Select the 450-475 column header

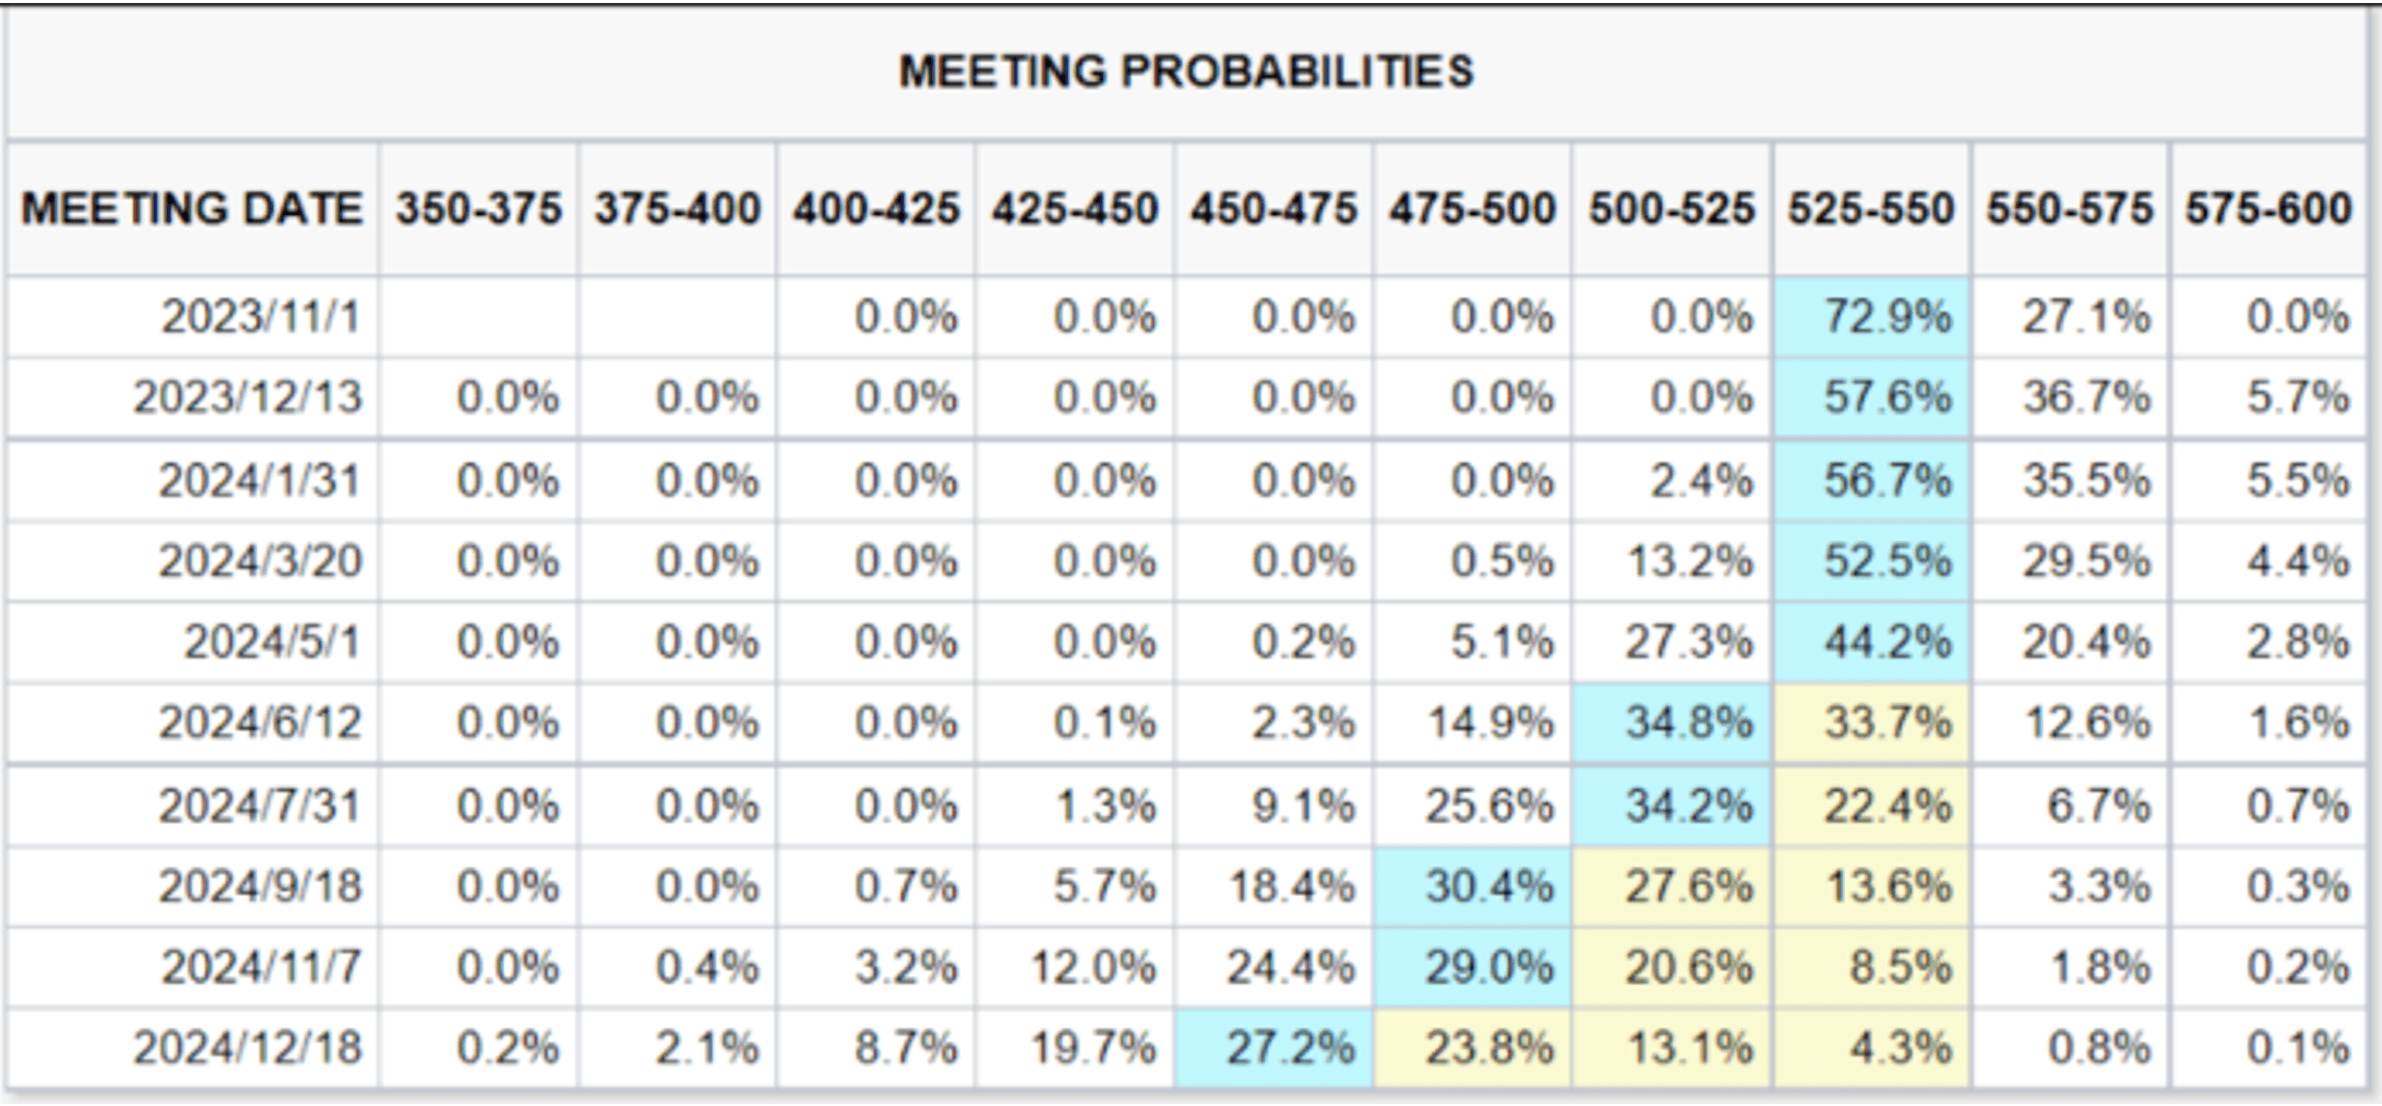[1273, 209]
